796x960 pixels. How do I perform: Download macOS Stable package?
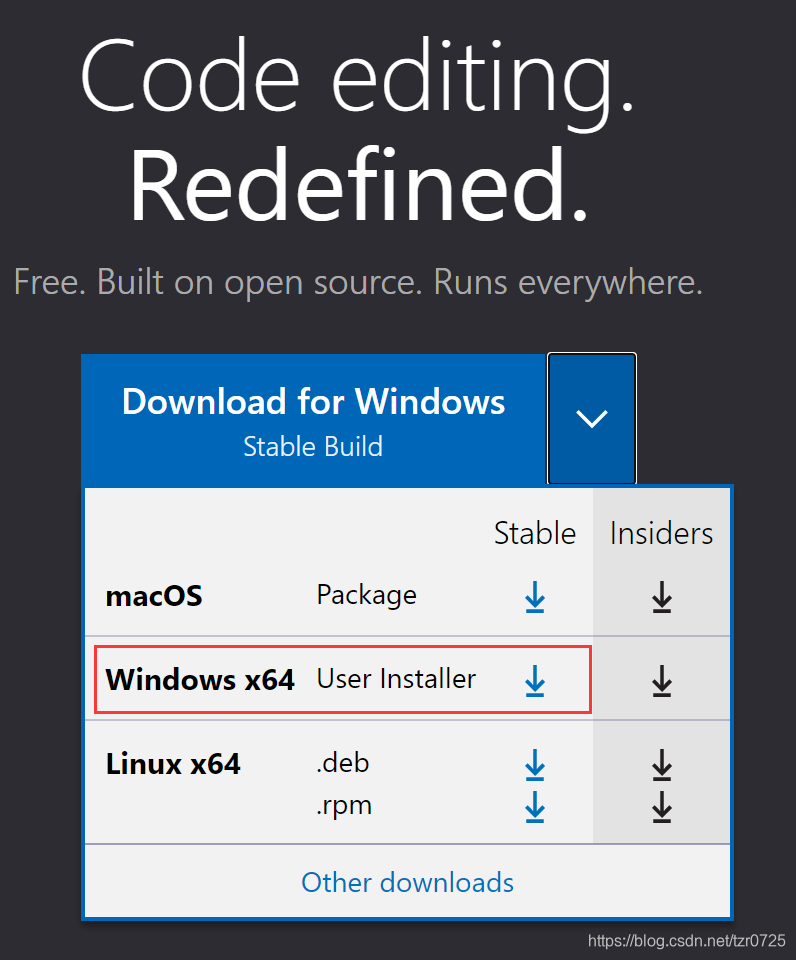(x=535, y=597)
